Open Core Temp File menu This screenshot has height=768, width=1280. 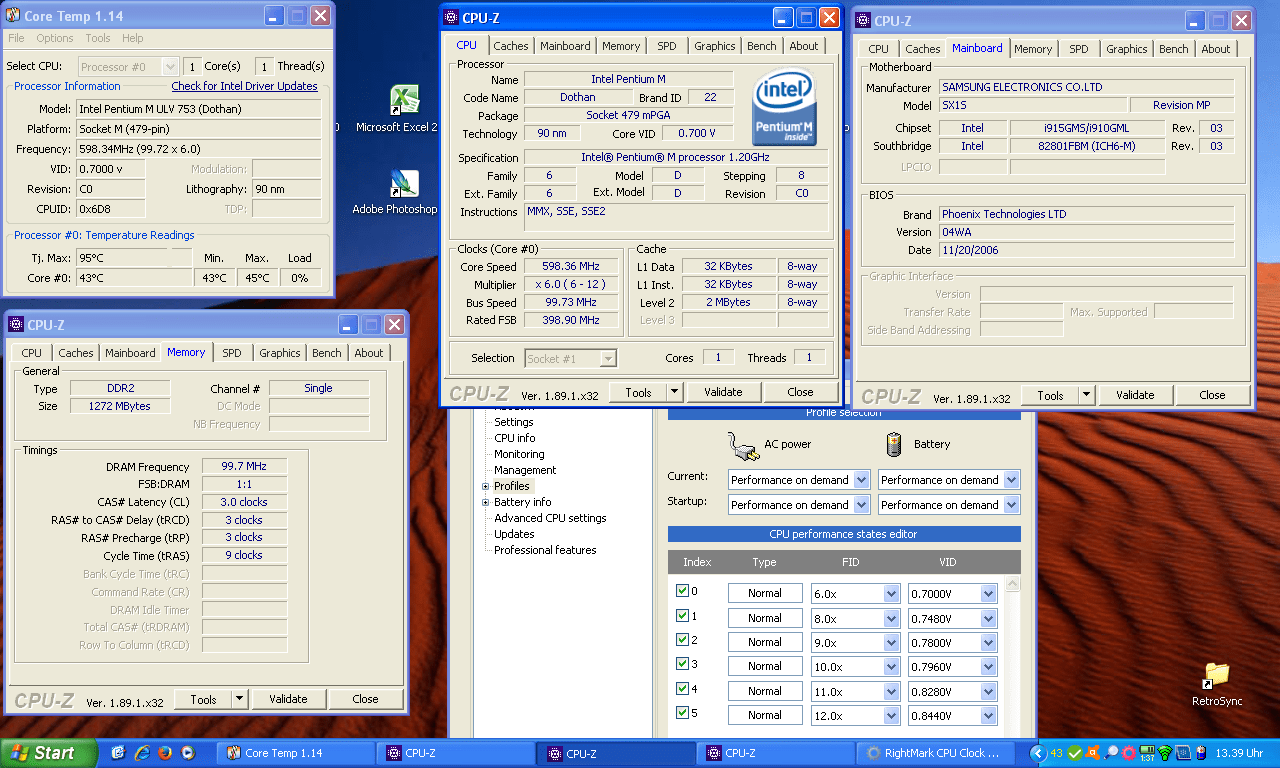point(16,38)
